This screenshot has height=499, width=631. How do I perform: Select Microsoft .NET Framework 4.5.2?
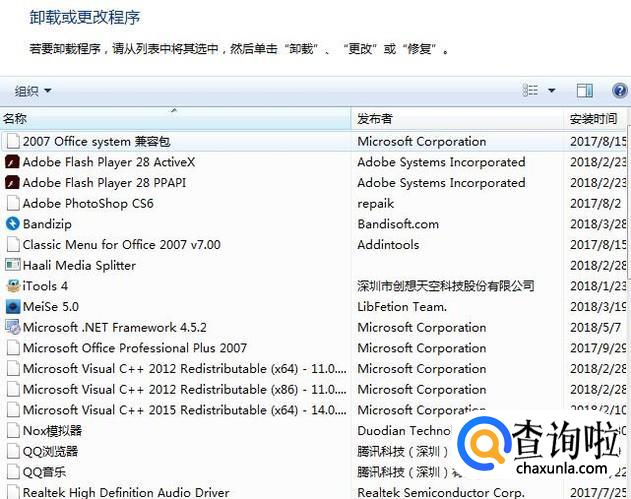tap(115, 328)
